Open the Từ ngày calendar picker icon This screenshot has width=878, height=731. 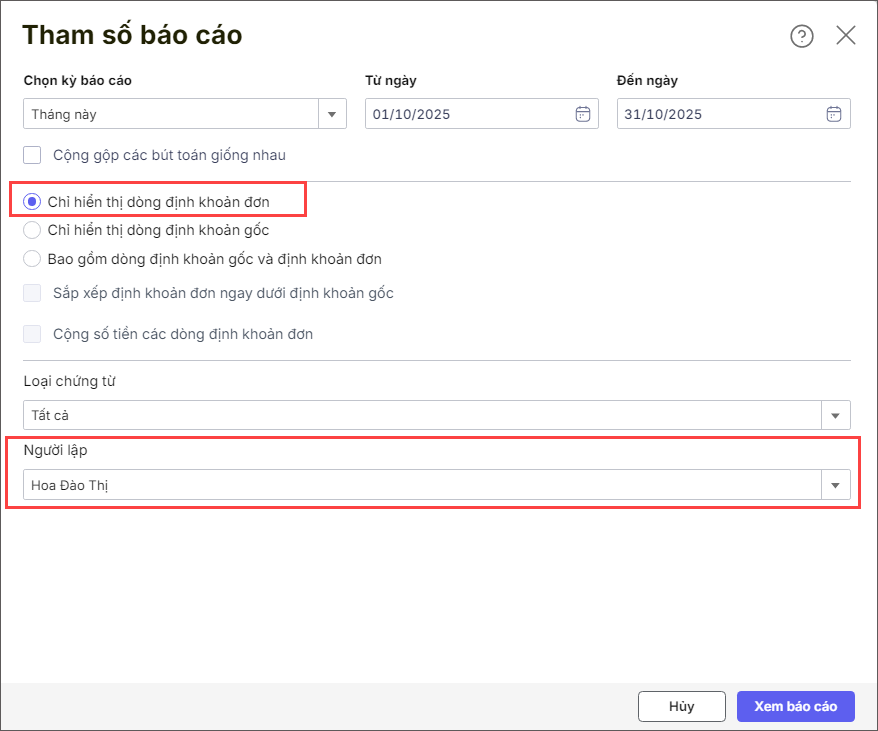click(x=583, y=114)
